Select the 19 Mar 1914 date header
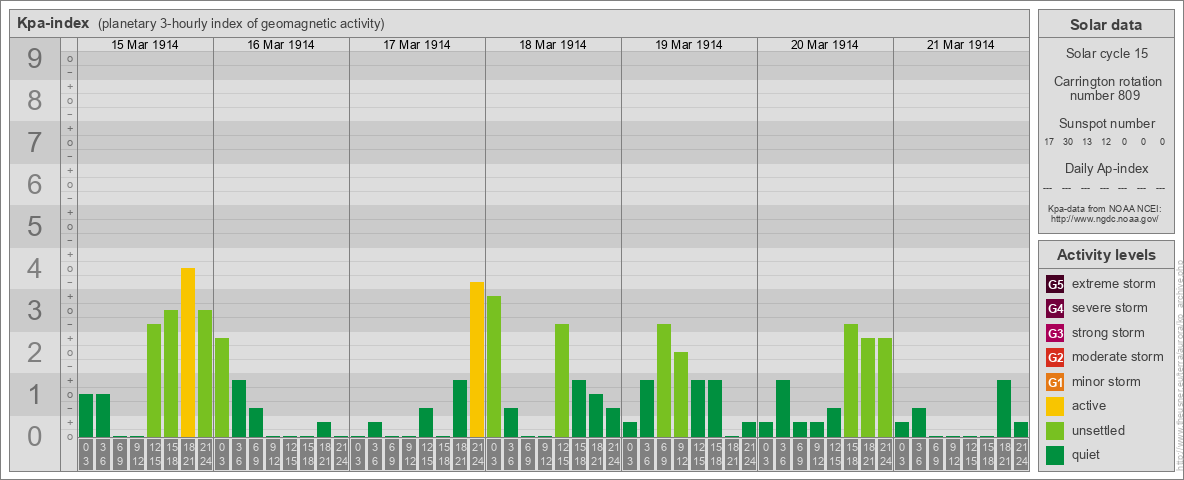This screenshot has width=1184, height=480. pyautogui.click(x=689, y=45)
